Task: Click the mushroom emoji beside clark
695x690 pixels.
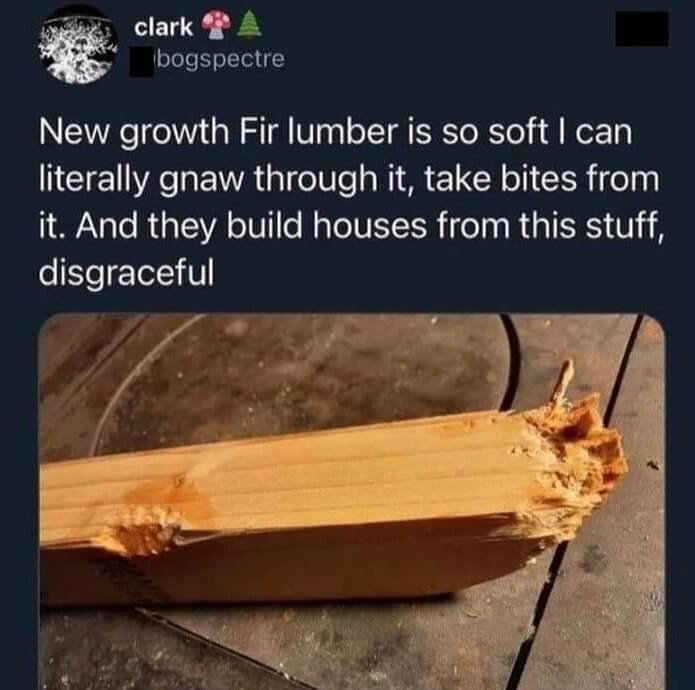Action: tap(217, 25)
